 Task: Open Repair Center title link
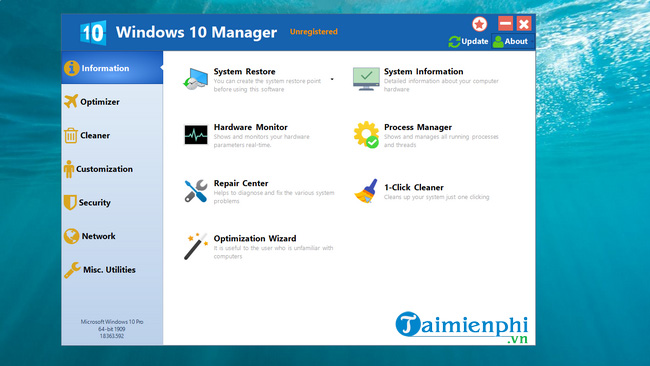pyautogui.click(x=241, y=183)
